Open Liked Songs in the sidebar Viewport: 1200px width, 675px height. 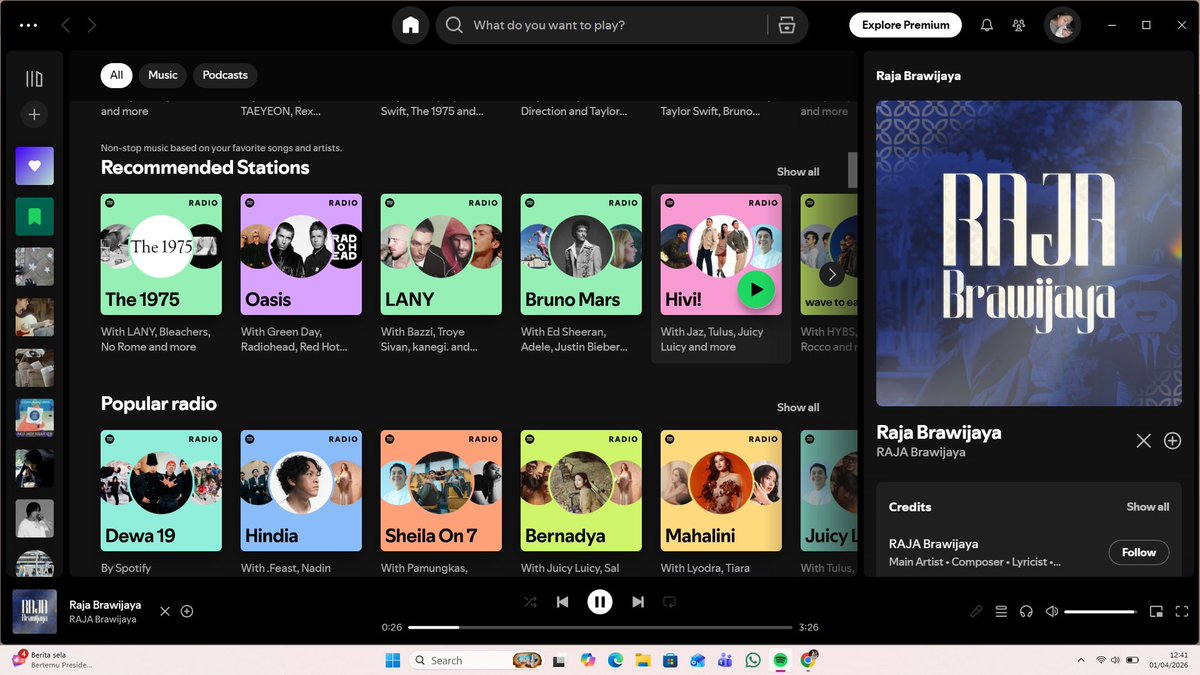coord(34,166)
